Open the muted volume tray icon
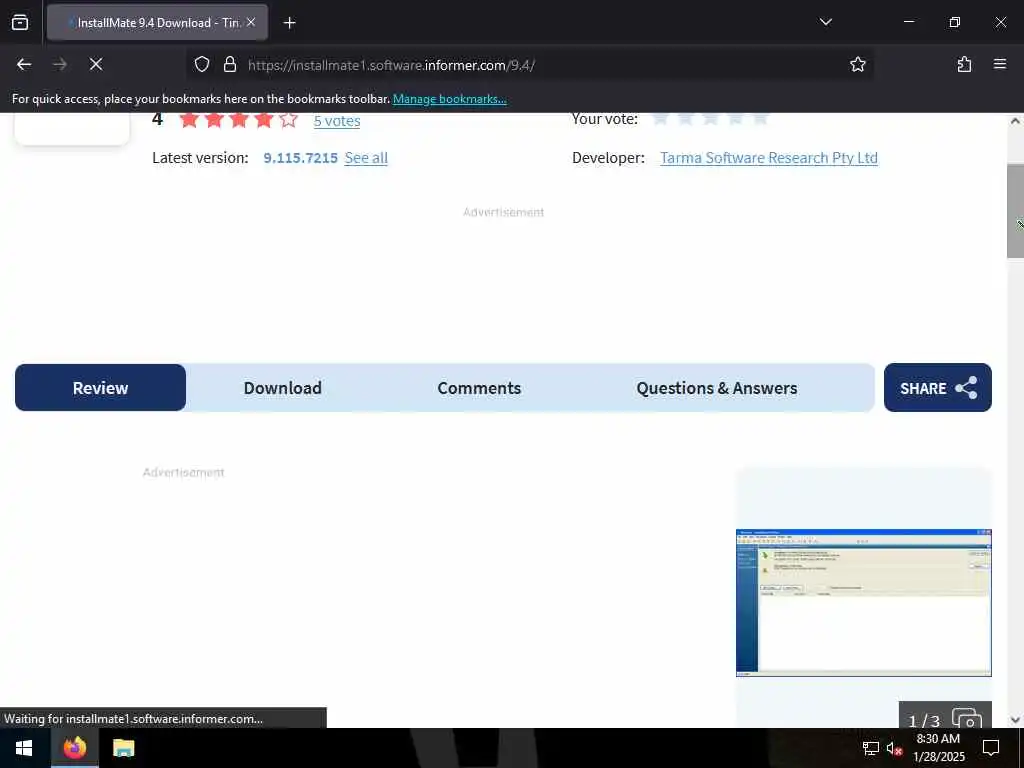 point(894,748)
